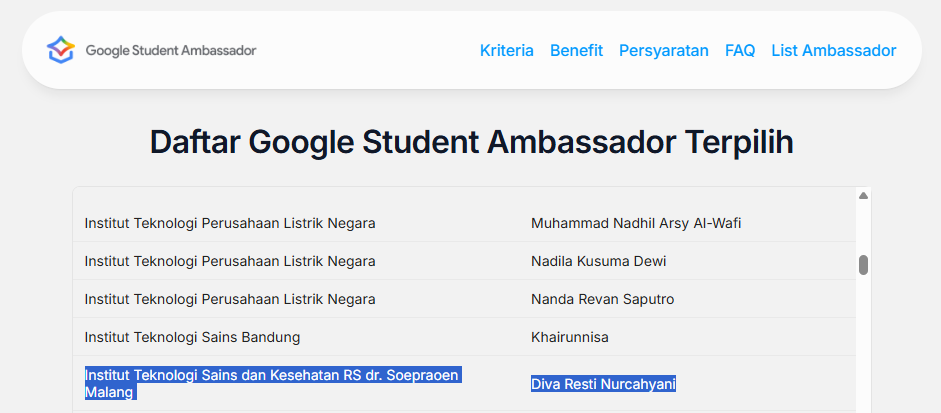The width and height of the screenshot is (941, 413).
Task: Open the List Ambassador link
Action: [x=833, y=50]
